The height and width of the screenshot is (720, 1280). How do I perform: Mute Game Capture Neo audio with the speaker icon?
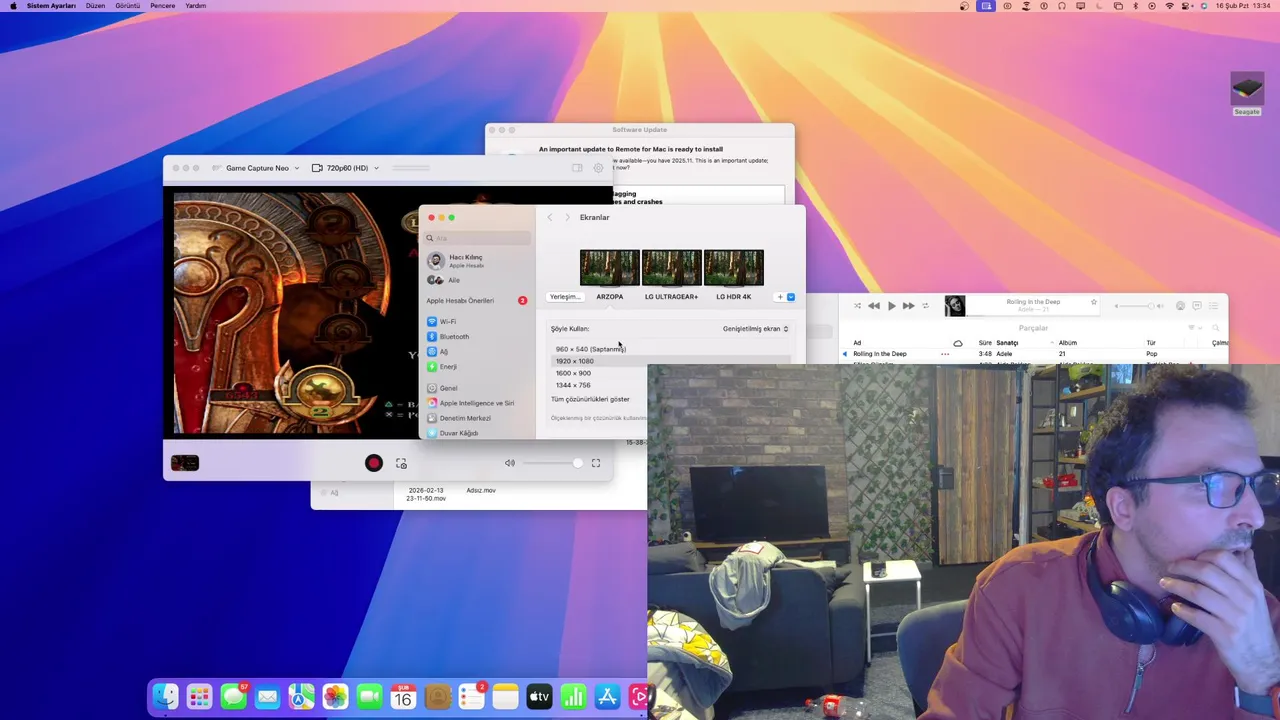[x=510, y=463]
